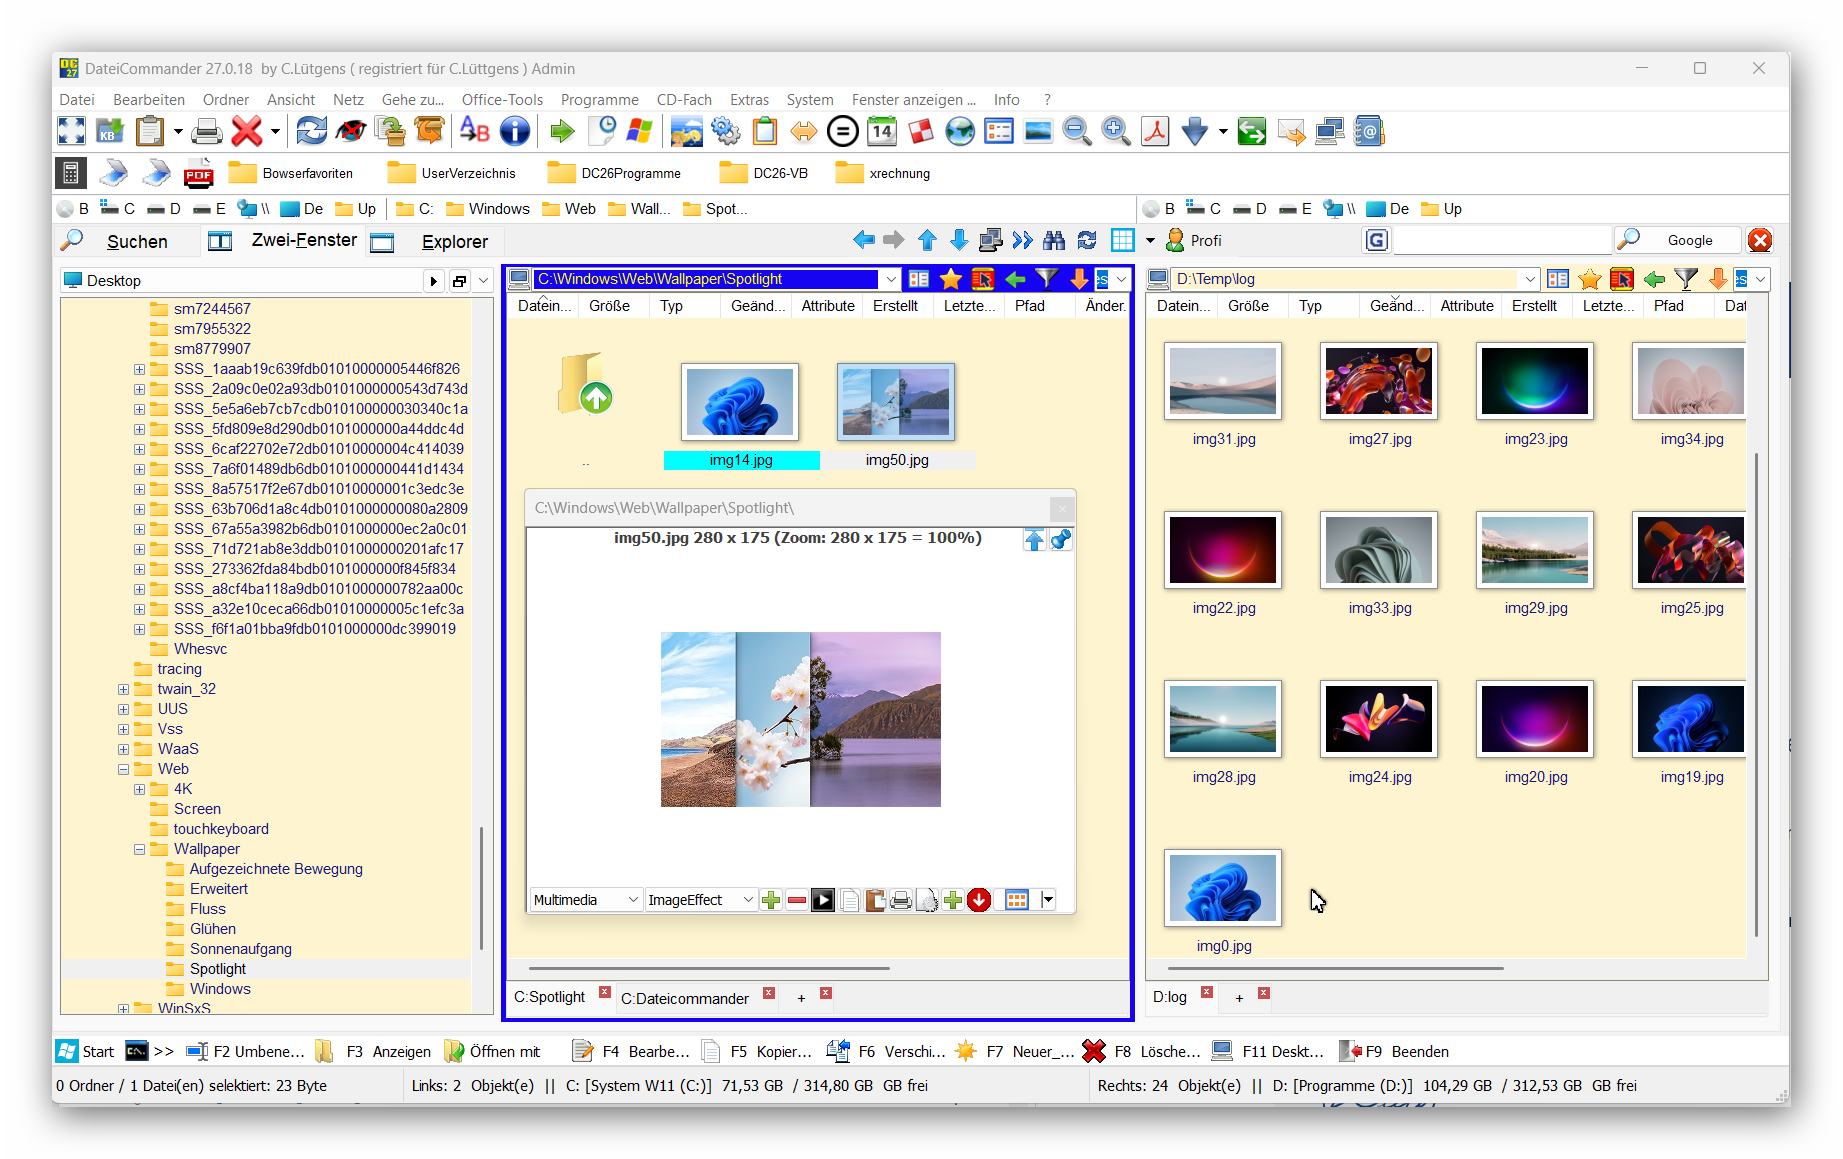Switch to Zwei-Fenster view mode
This screenshot has width=1843, height=1159.
pyautogui.click(x=304, y=241)
